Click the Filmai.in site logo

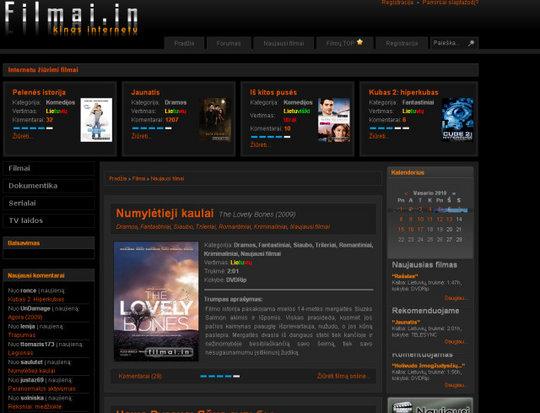[x=72, y=18]
